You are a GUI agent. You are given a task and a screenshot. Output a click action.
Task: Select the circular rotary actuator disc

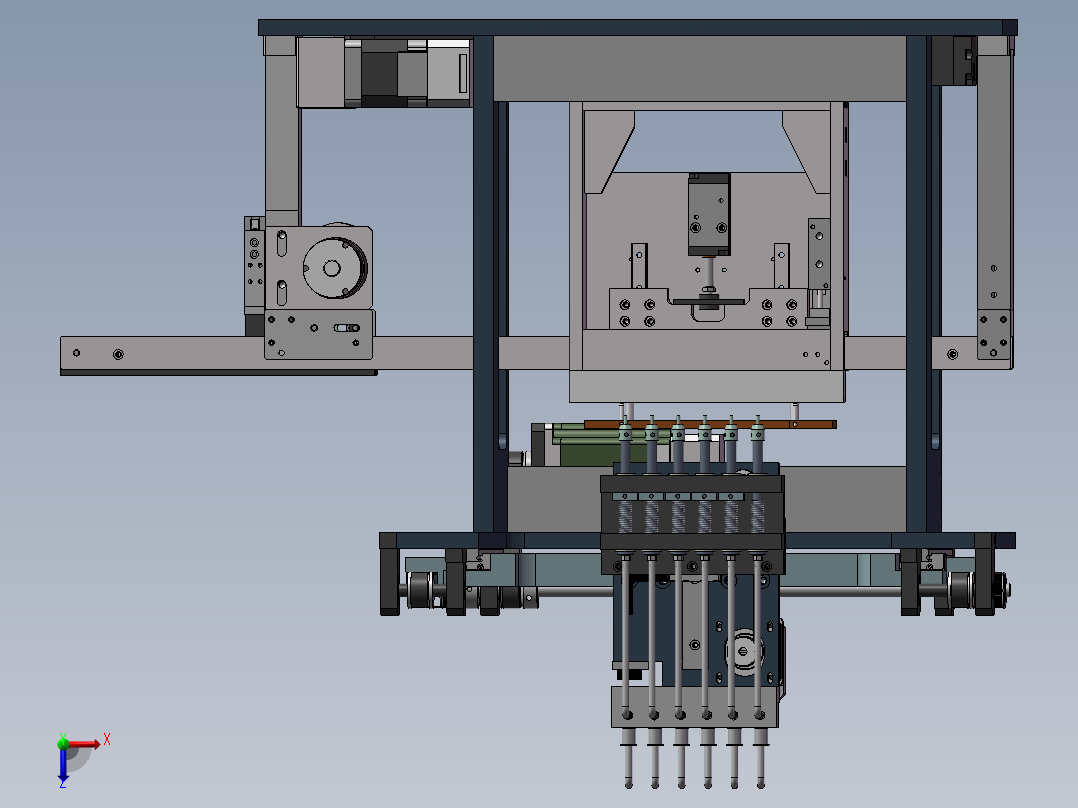click(334, 268)
